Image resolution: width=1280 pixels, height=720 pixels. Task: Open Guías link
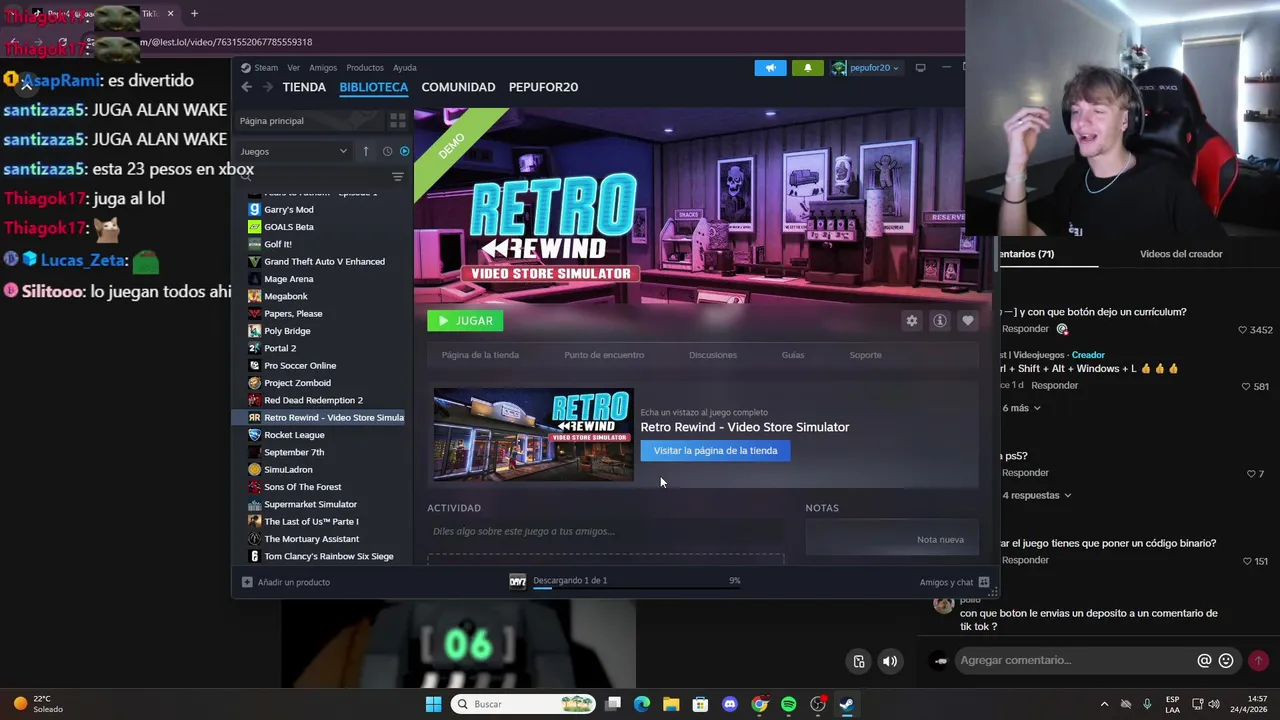(793, 355)
